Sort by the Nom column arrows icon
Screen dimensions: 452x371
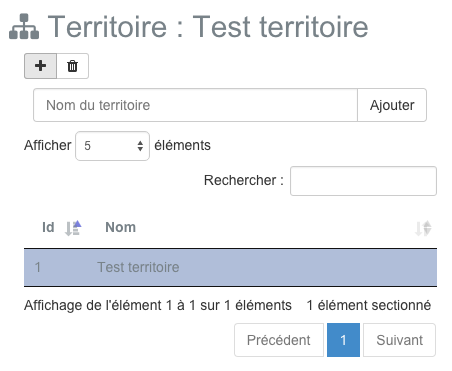[423, 229]
